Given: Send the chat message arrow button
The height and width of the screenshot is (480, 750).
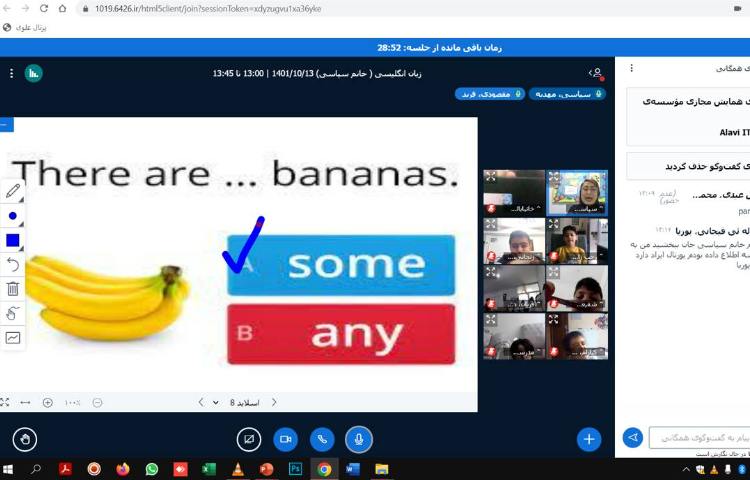Looking at the screenshot, I should pyautogui.click(x=632, y=438).
